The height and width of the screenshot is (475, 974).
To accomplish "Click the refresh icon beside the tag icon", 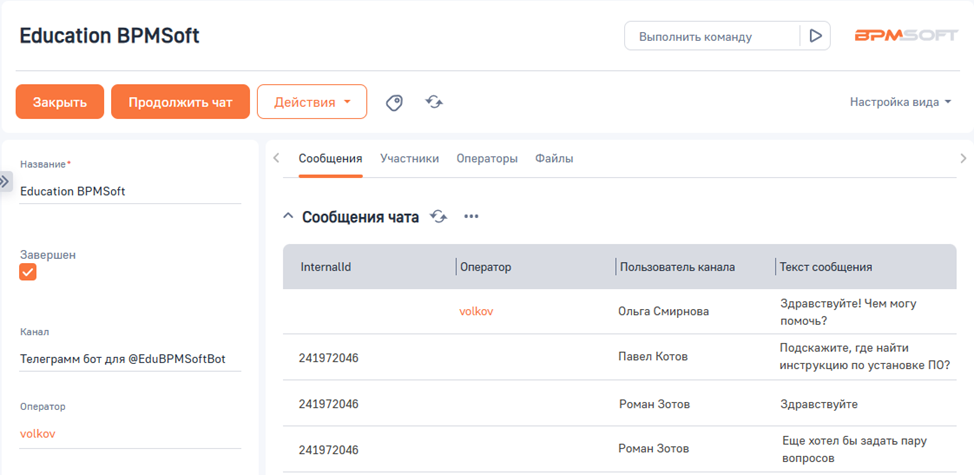I will [434, 102].
